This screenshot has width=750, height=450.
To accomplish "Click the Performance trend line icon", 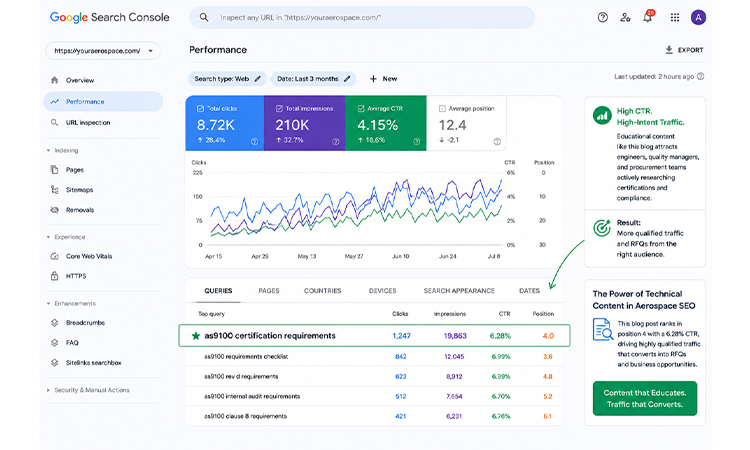I will 55,101.
